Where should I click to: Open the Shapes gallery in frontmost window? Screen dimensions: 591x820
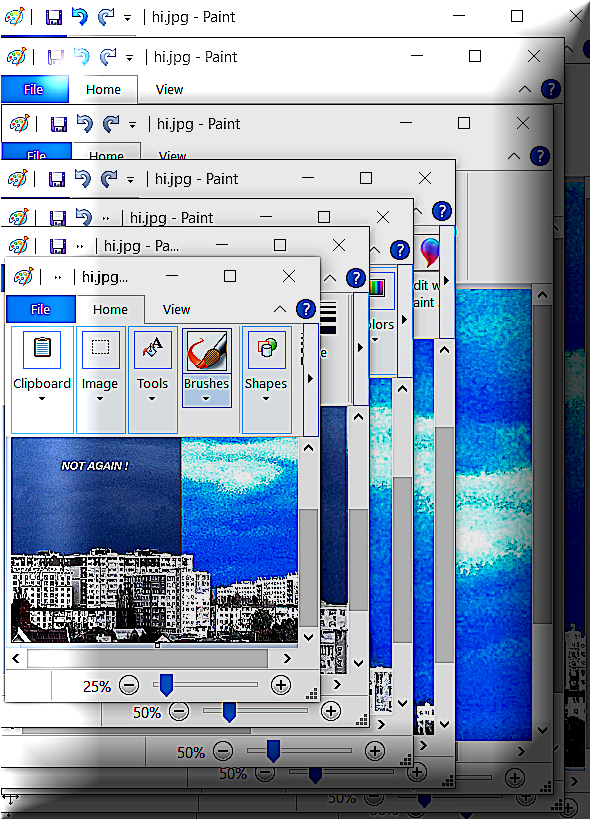(266, 380)
